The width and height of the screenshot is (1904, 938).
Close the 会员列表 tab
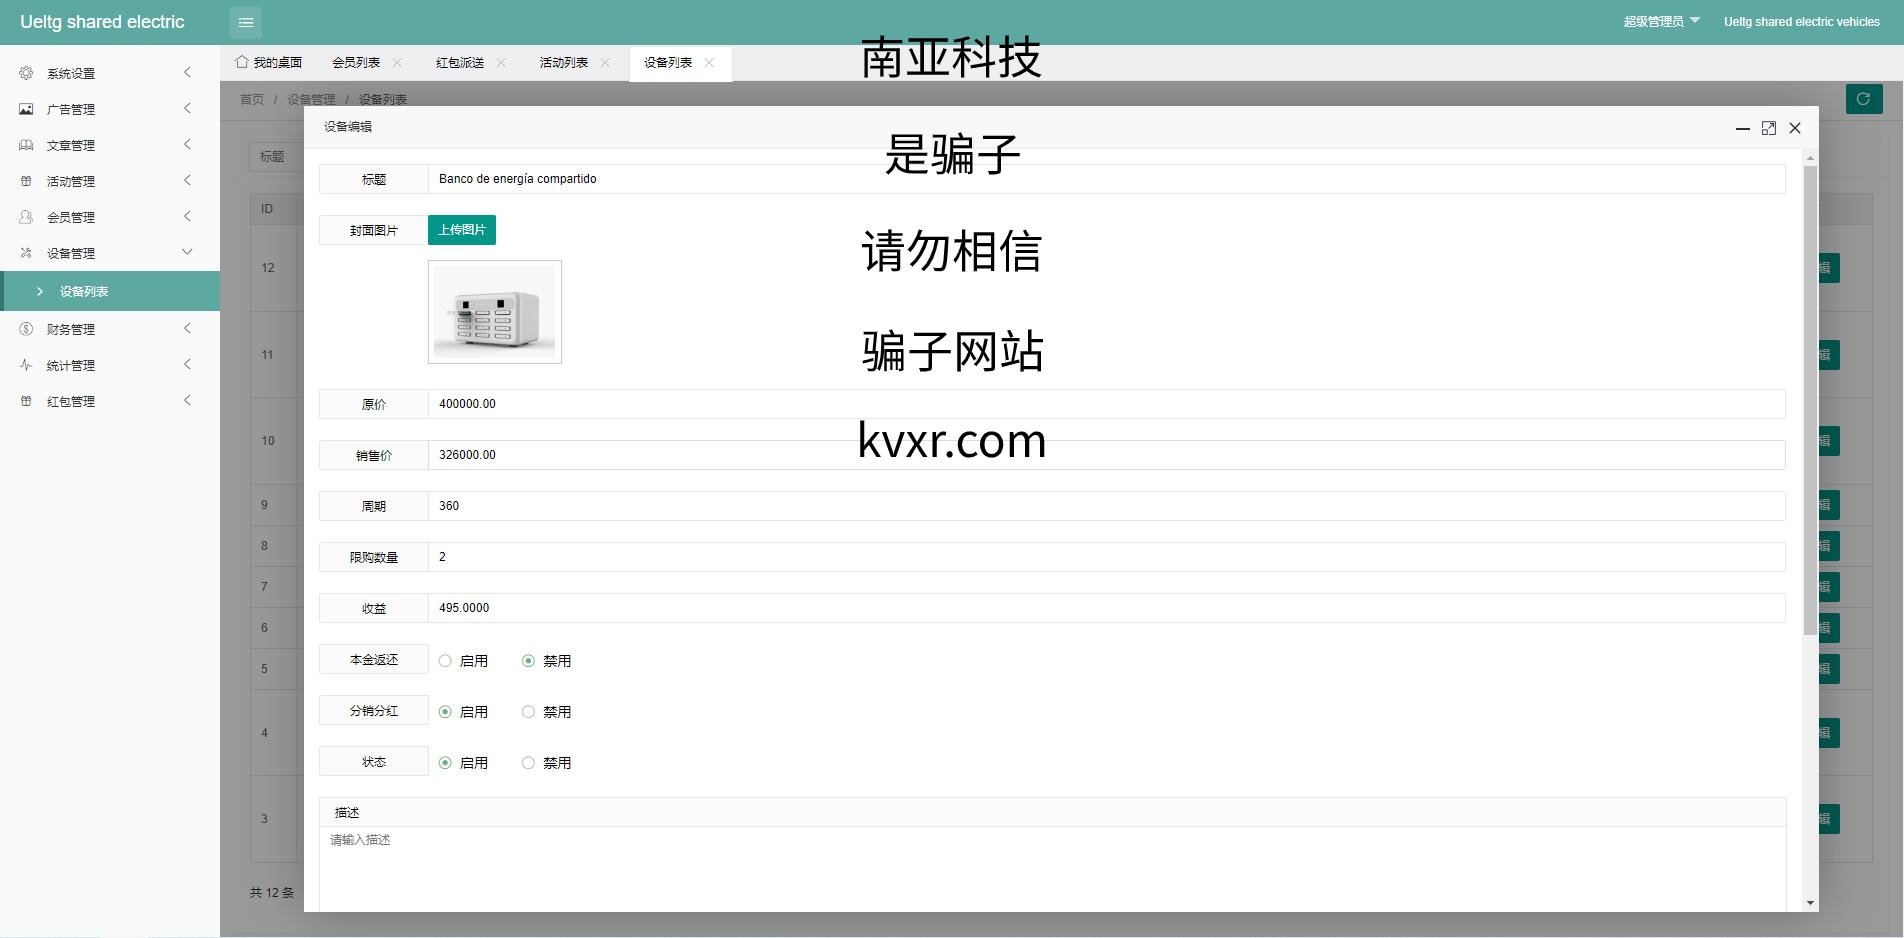pos(397,62)
